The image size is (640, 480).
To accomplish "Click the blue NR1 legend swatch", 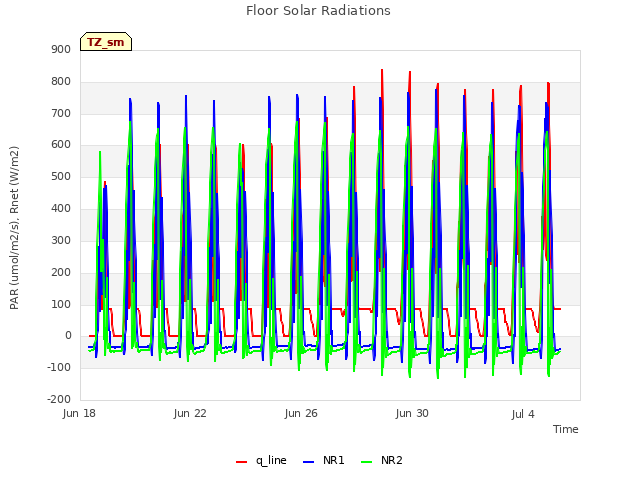I will point(309,462).
